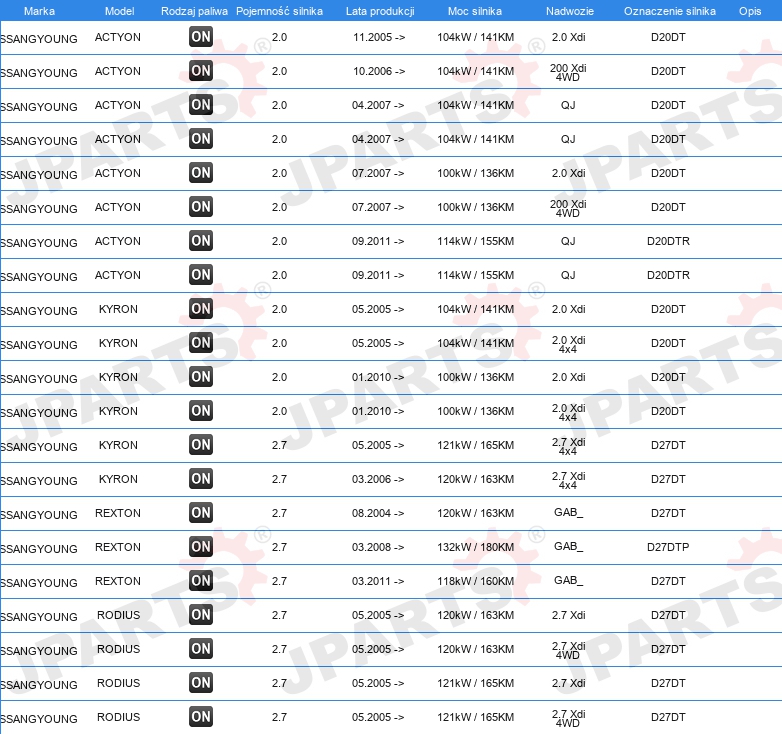This screenshot has width=782, height=734.
Task: Click the D27DTP engine code cell
Action: point(668,547)
